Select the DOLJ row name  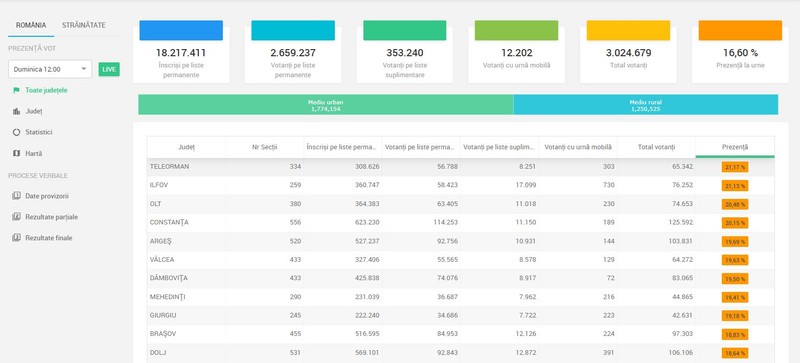point(157,353)
